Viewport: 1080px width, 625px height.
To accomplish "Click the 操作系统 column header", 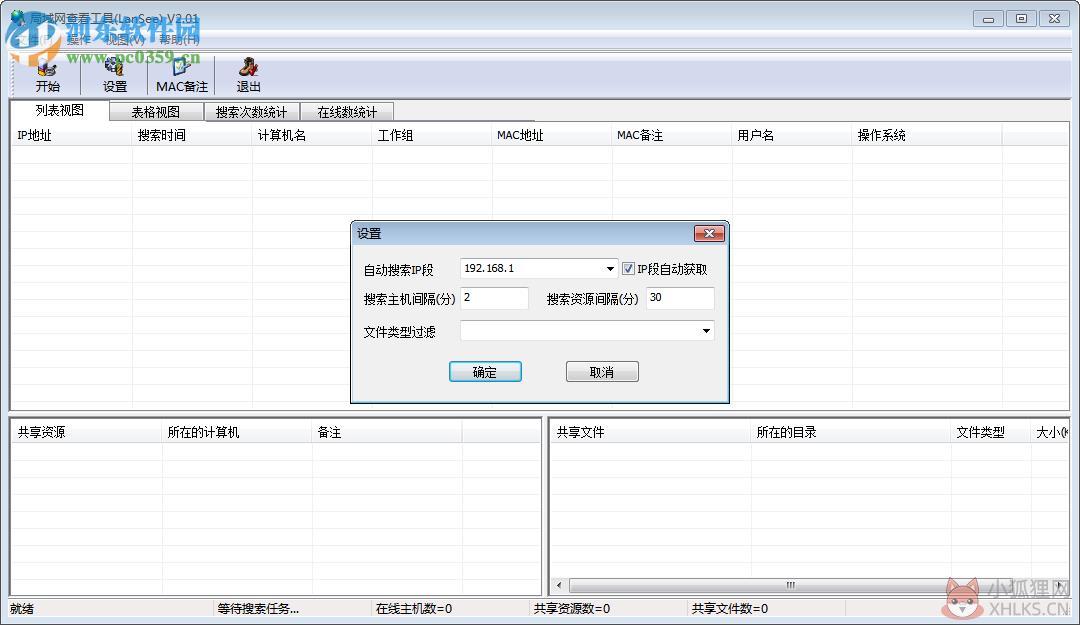I will [x=926, y=136].
